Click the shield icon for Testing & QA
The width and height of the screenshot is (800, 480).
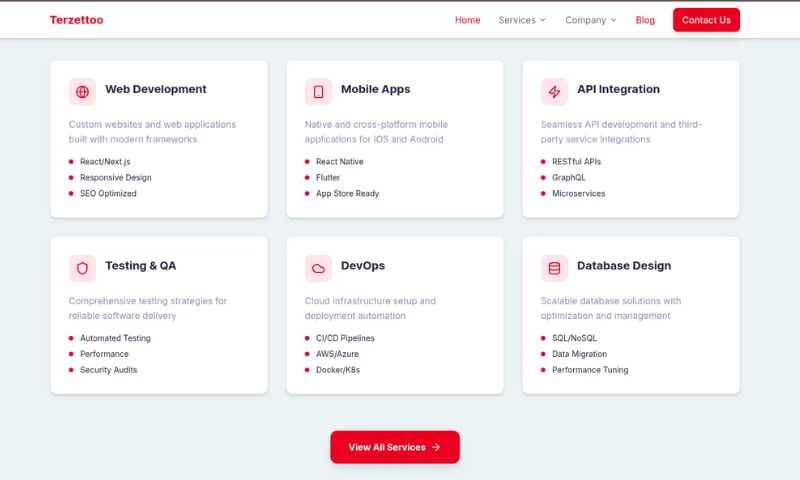point(82,268)
